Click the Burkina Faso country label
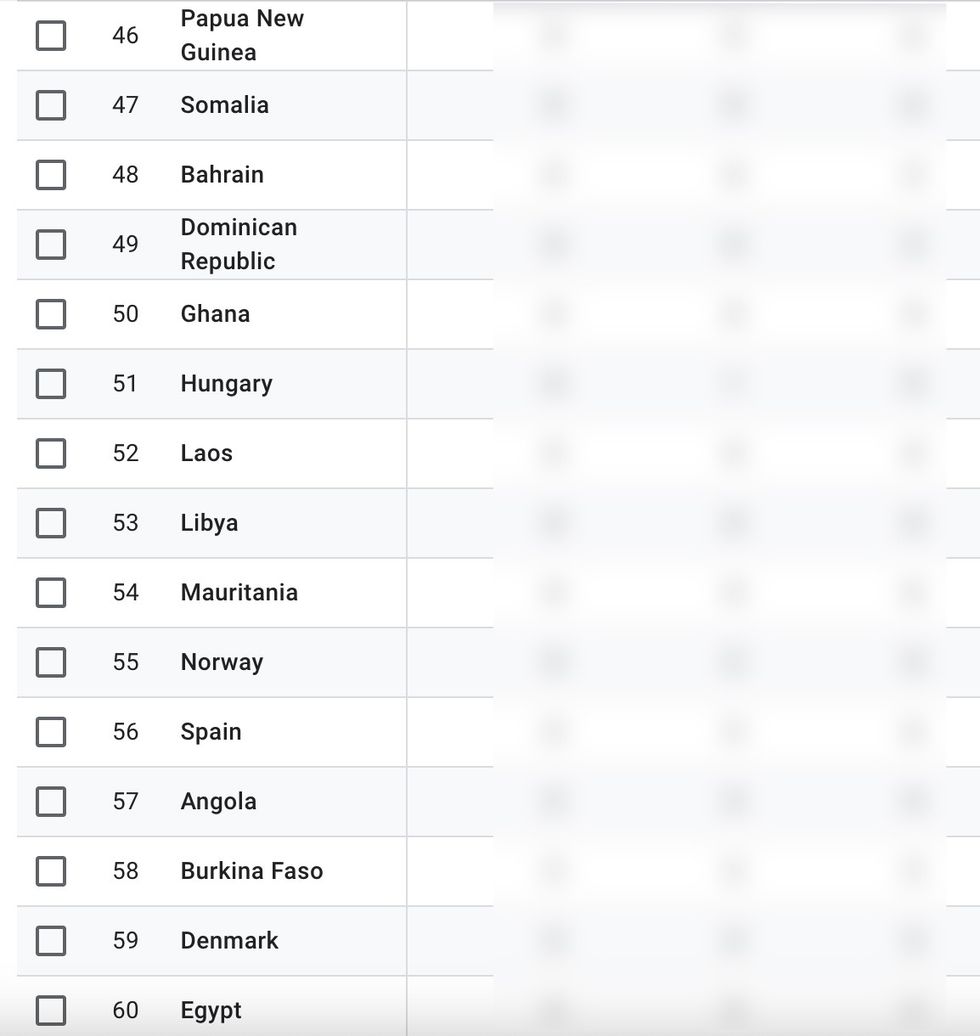This screenshot has height=1036, width=980. [x=252, y=871]
